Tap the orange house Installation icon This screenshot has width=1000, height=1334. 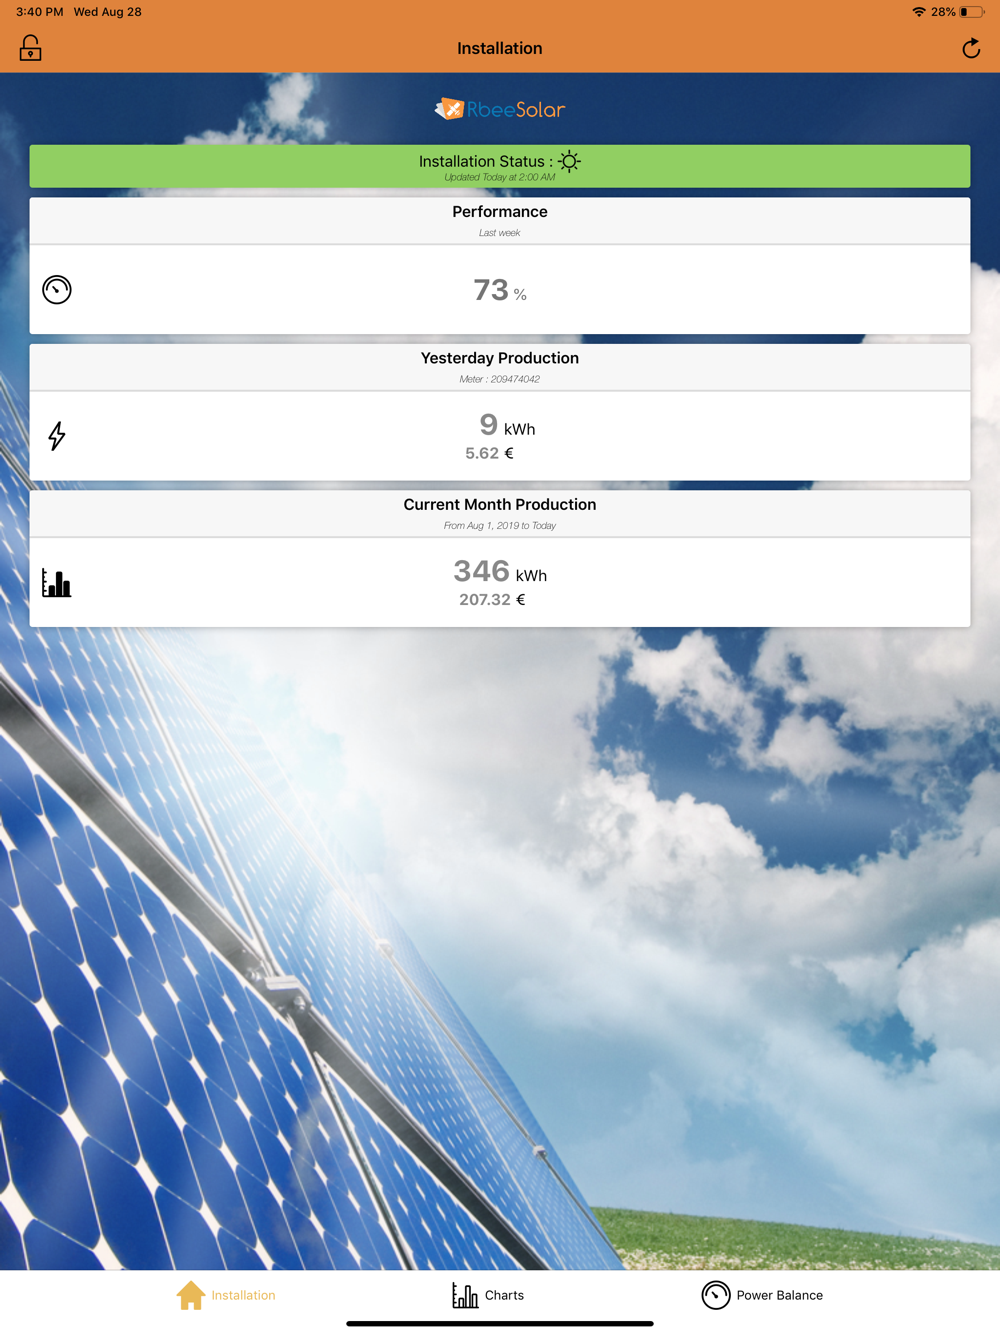(x=190, y=1295)
